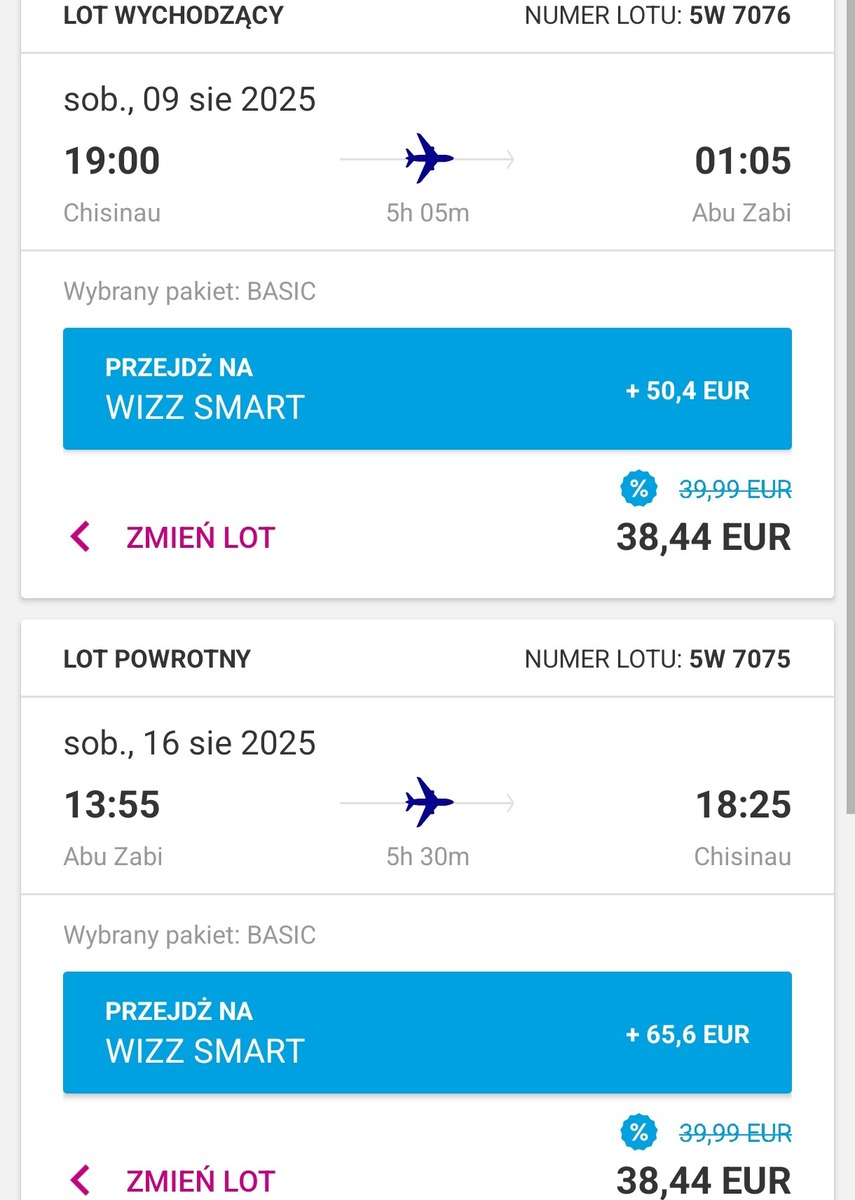The image size is (855, 1200).
Task: Tap the outbound flight discount percent badge
Action: click(639, 489)
